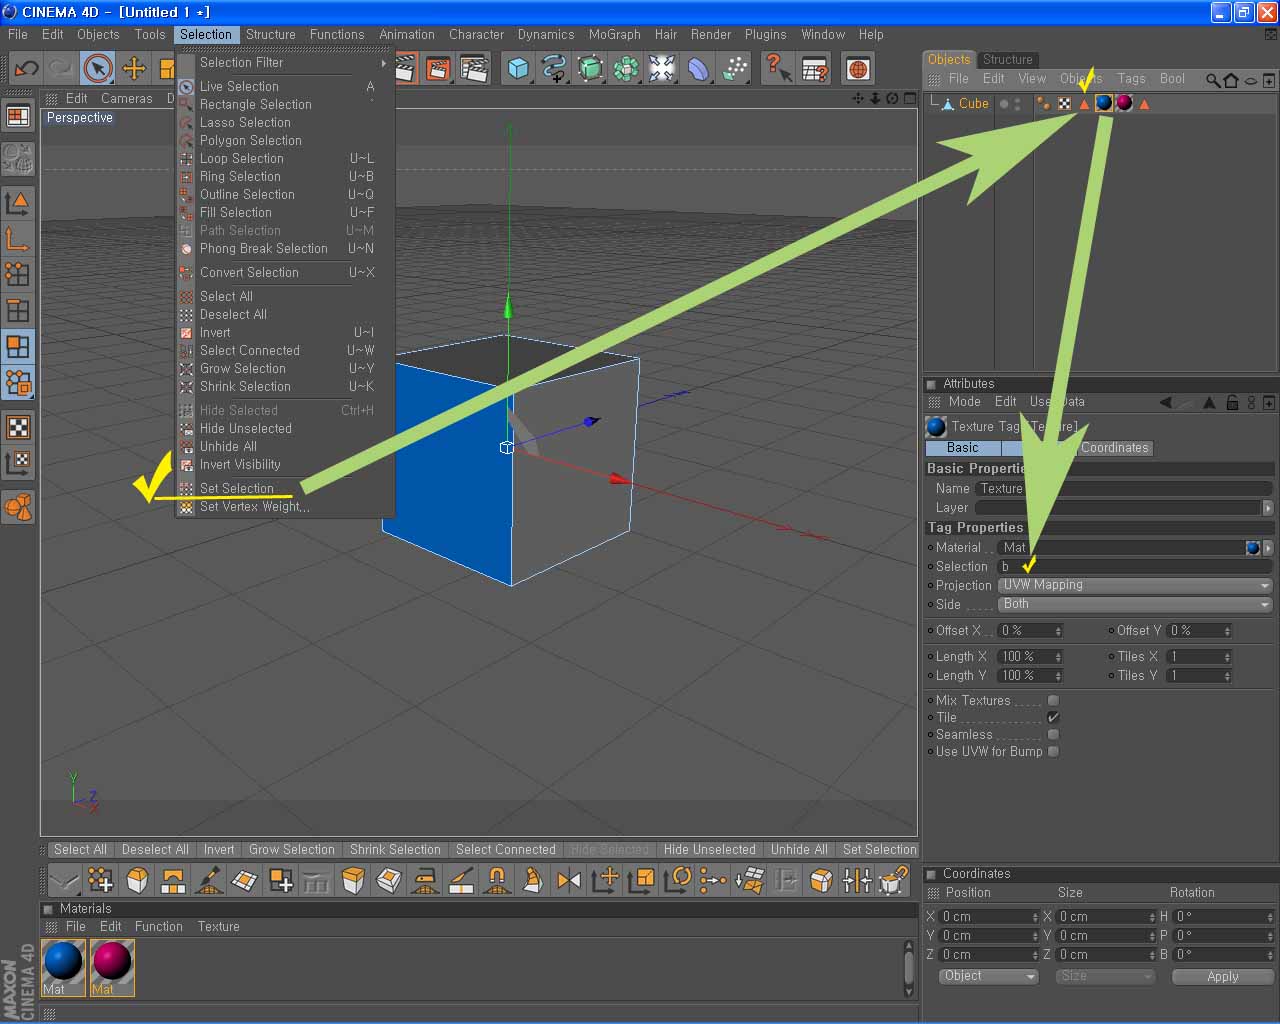Open the Projection UVW Mapping dropdown
1280x1024 pixels.
pos(1136,585)
